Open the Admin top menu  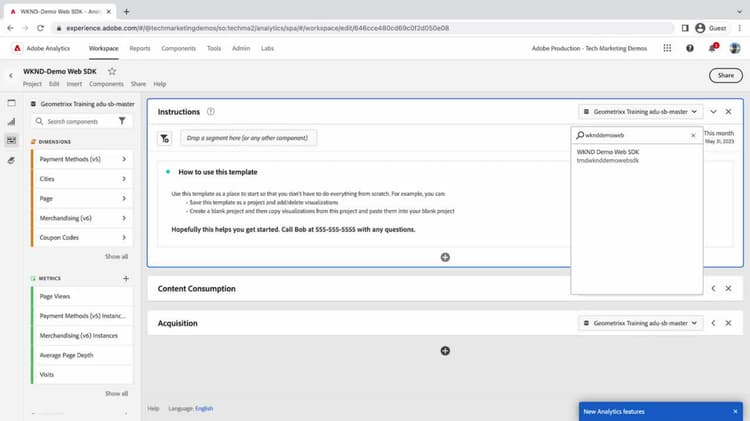[x=241, y=48]
